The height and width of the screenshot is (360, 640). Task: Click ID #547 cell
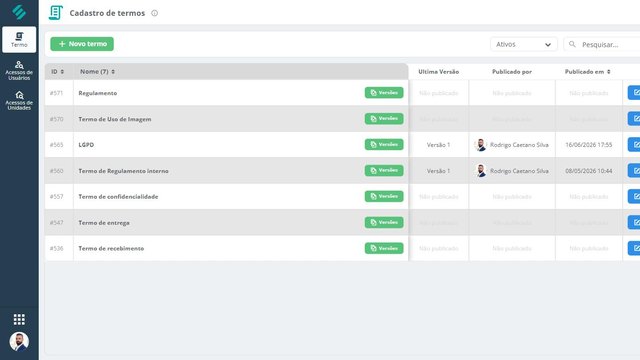pyautogui.click(x=56, y=223)
